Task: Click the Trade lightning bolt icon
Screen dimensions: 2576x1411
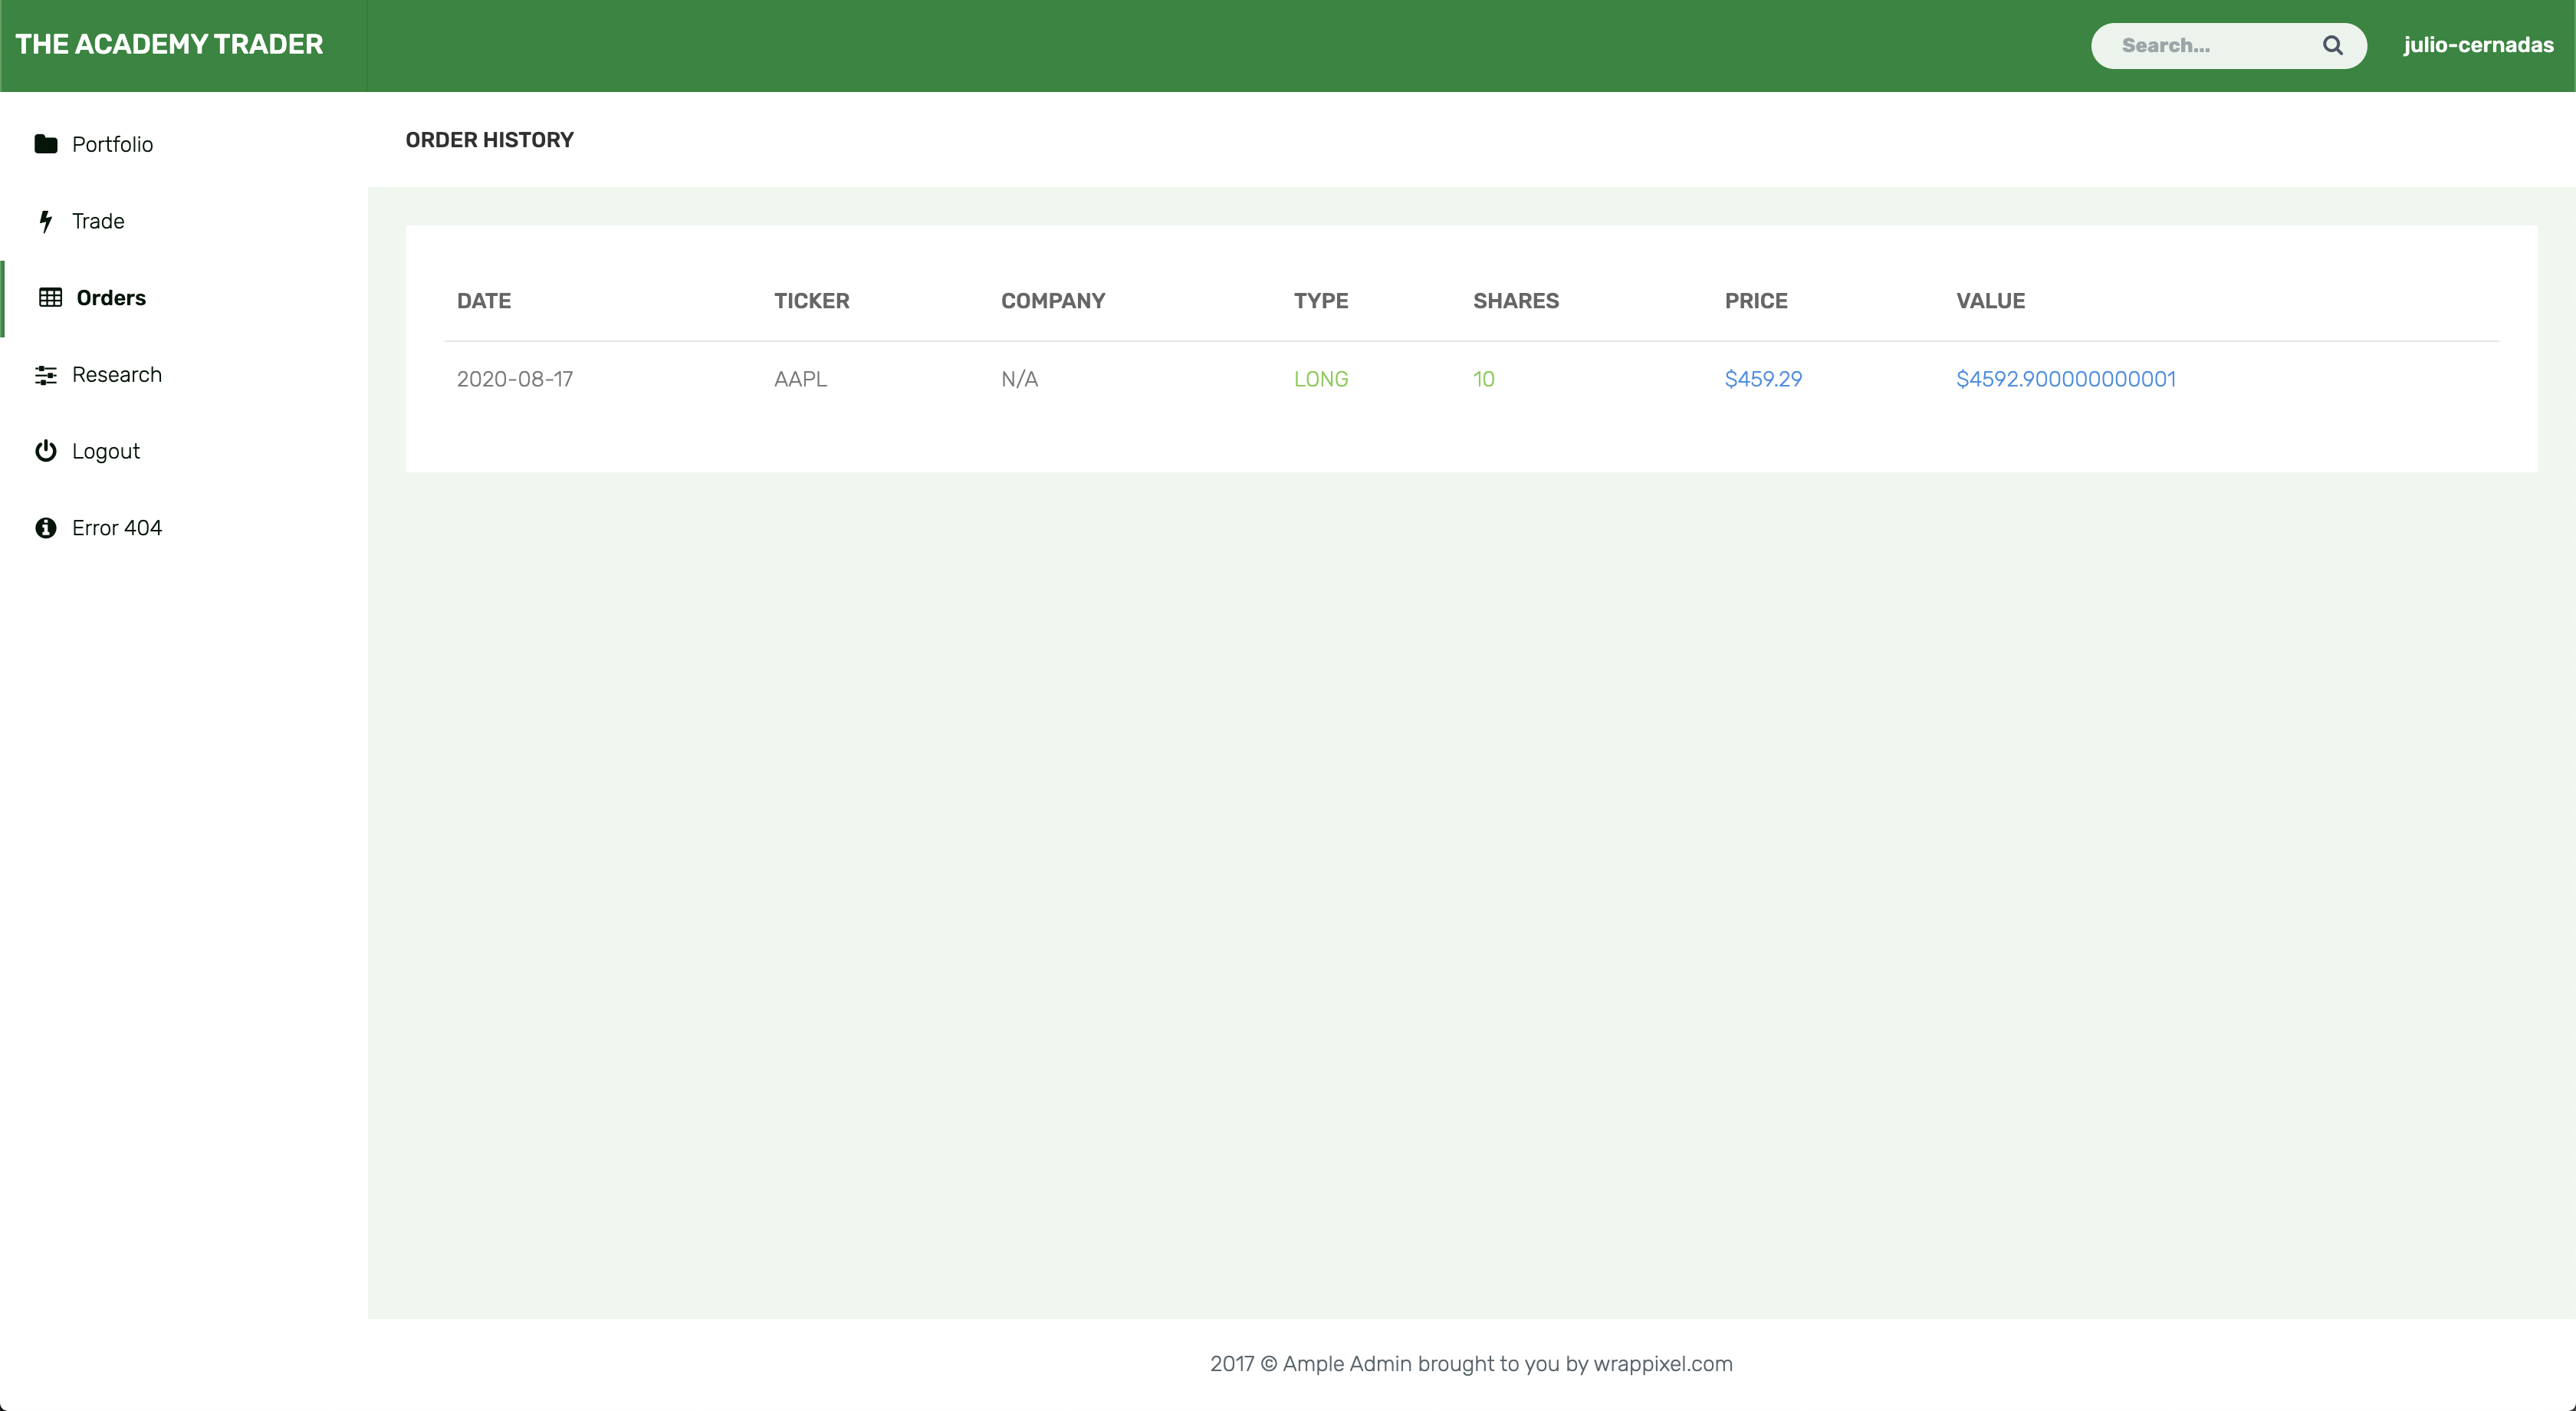Action: 45,221
